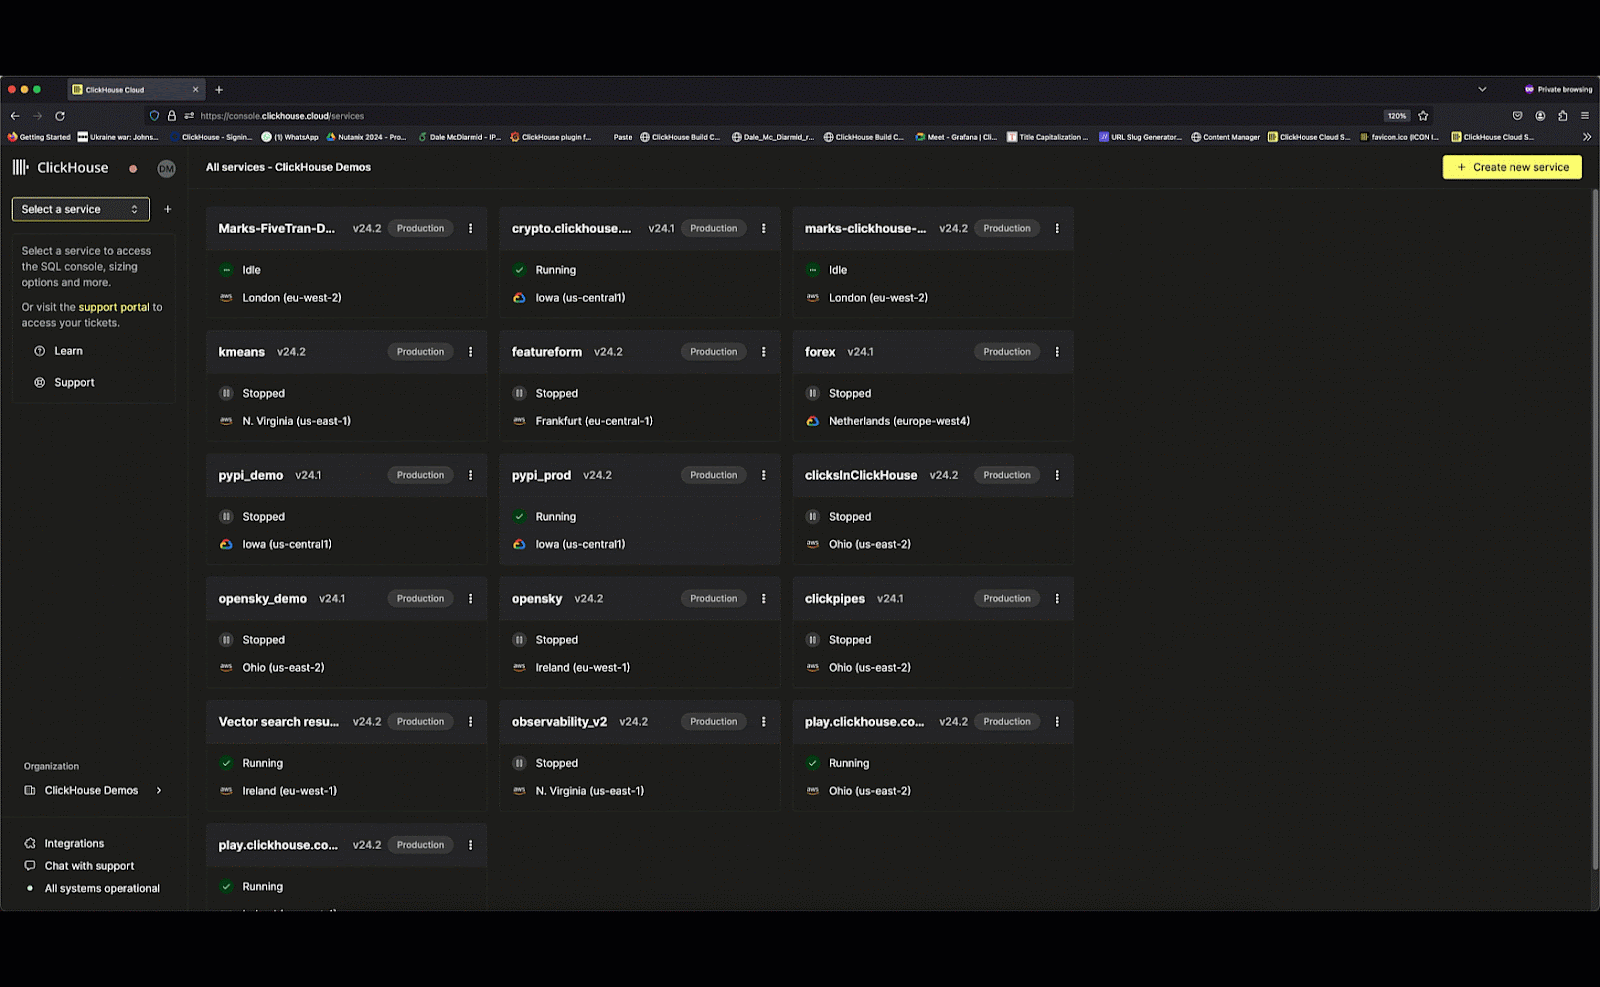Show more bookmarks with overflow chevron
The height and width of the screenshot is (987, 1600).
coord(1586,137)
